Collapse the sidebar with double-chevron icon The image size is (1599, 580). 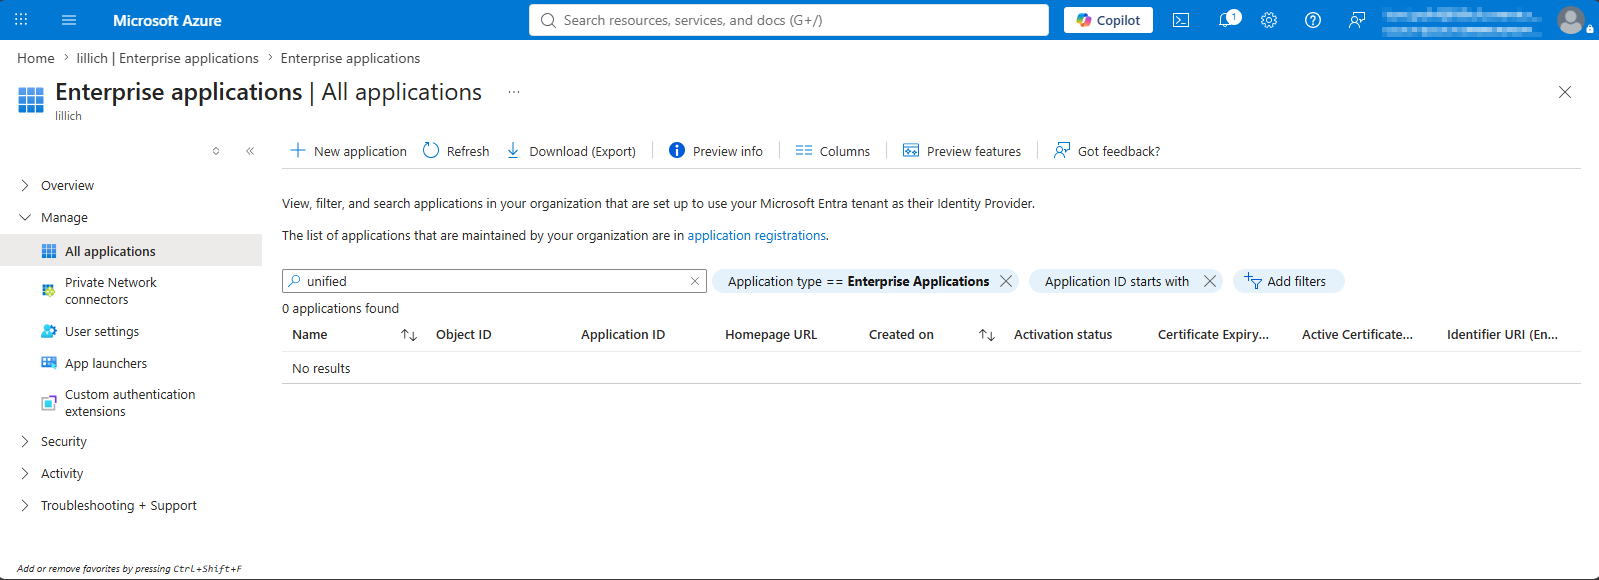pos(250,151)
